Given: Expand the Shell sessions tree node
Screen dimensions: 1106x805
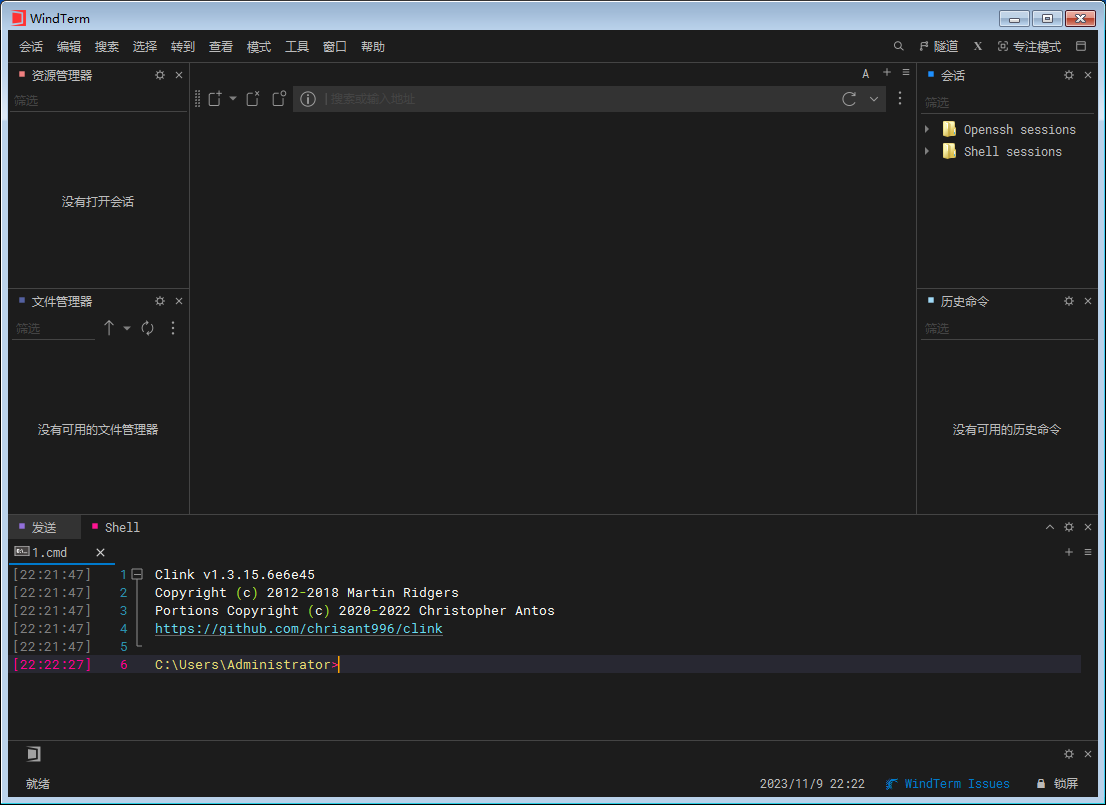Looking at the screenshot, I should [927, 152].
